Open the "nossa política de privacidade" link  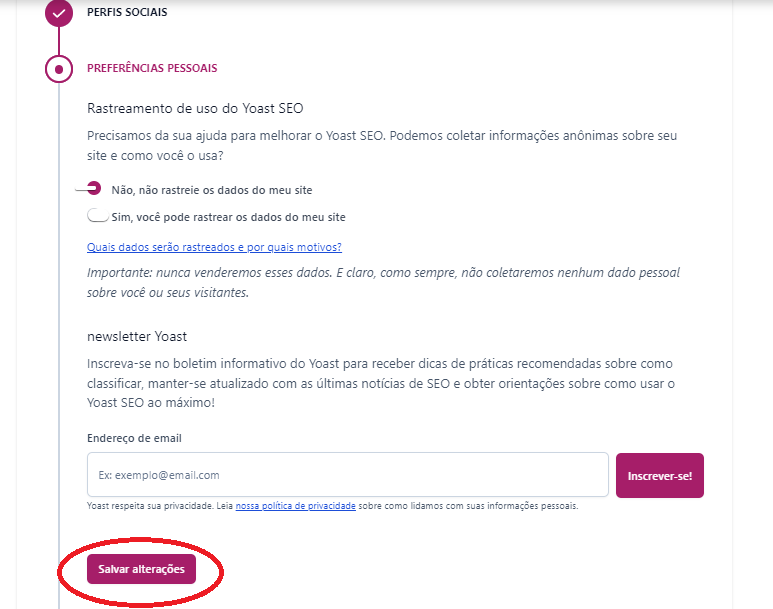click(x=295, y=506)
